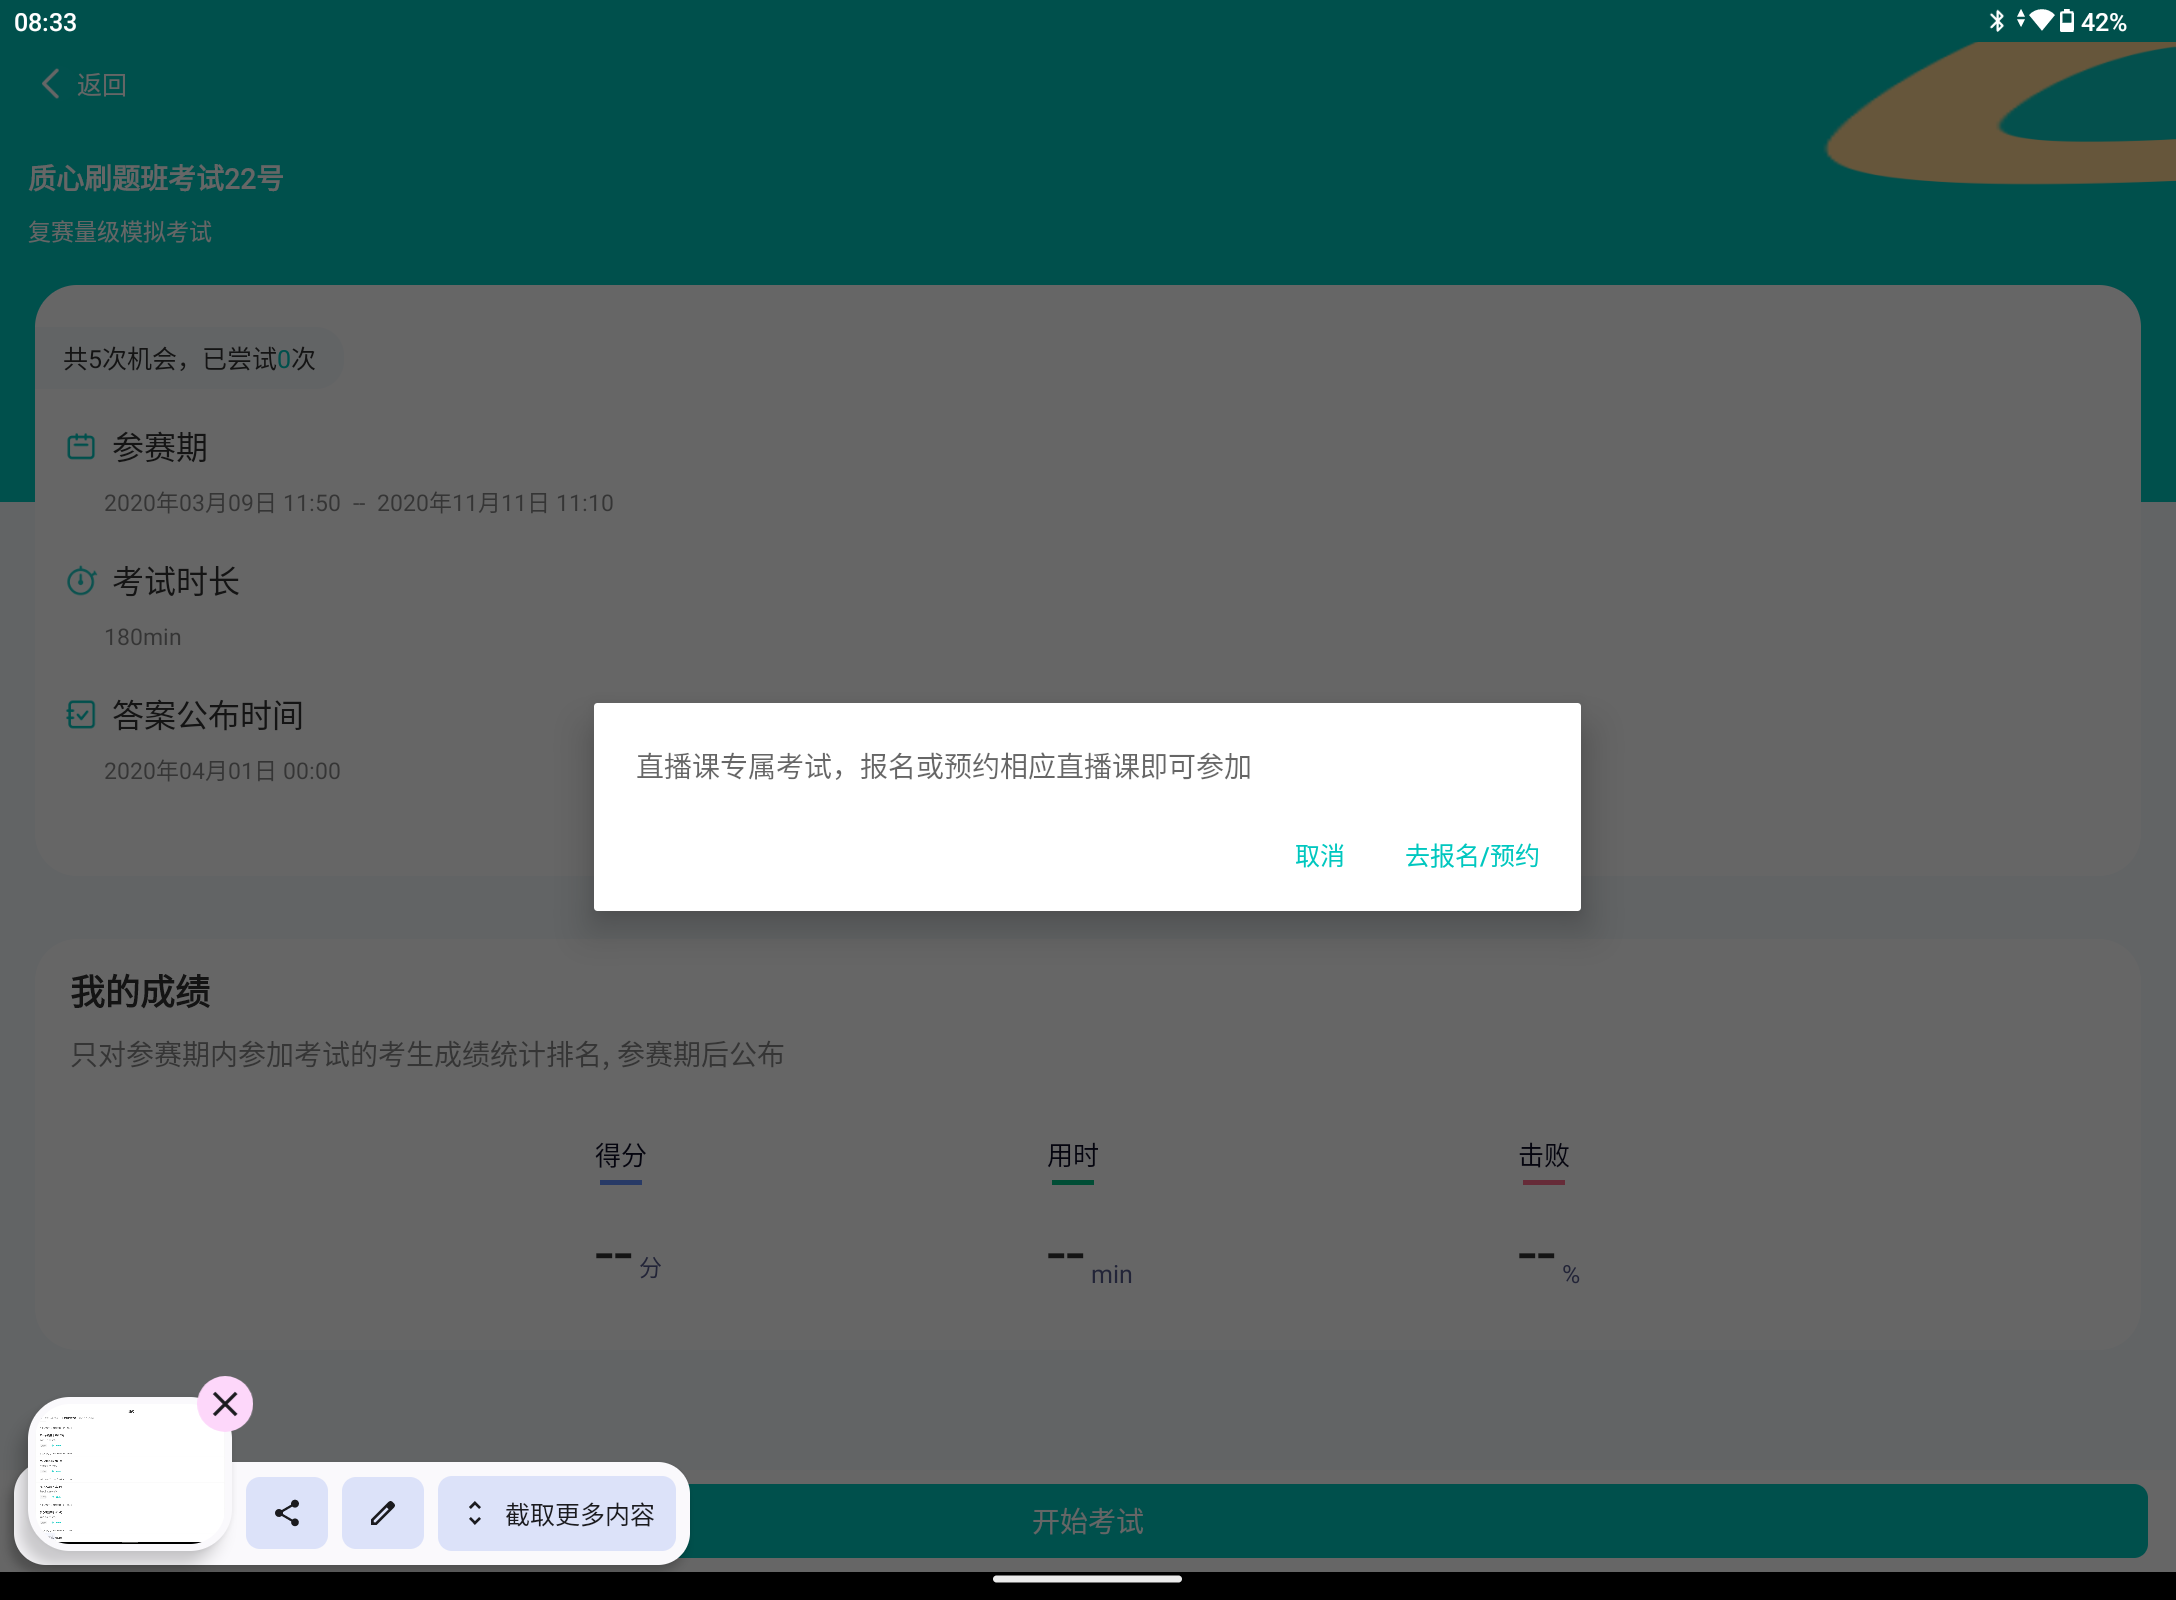Tap 去报名/预约 to register

[1472, 856]
